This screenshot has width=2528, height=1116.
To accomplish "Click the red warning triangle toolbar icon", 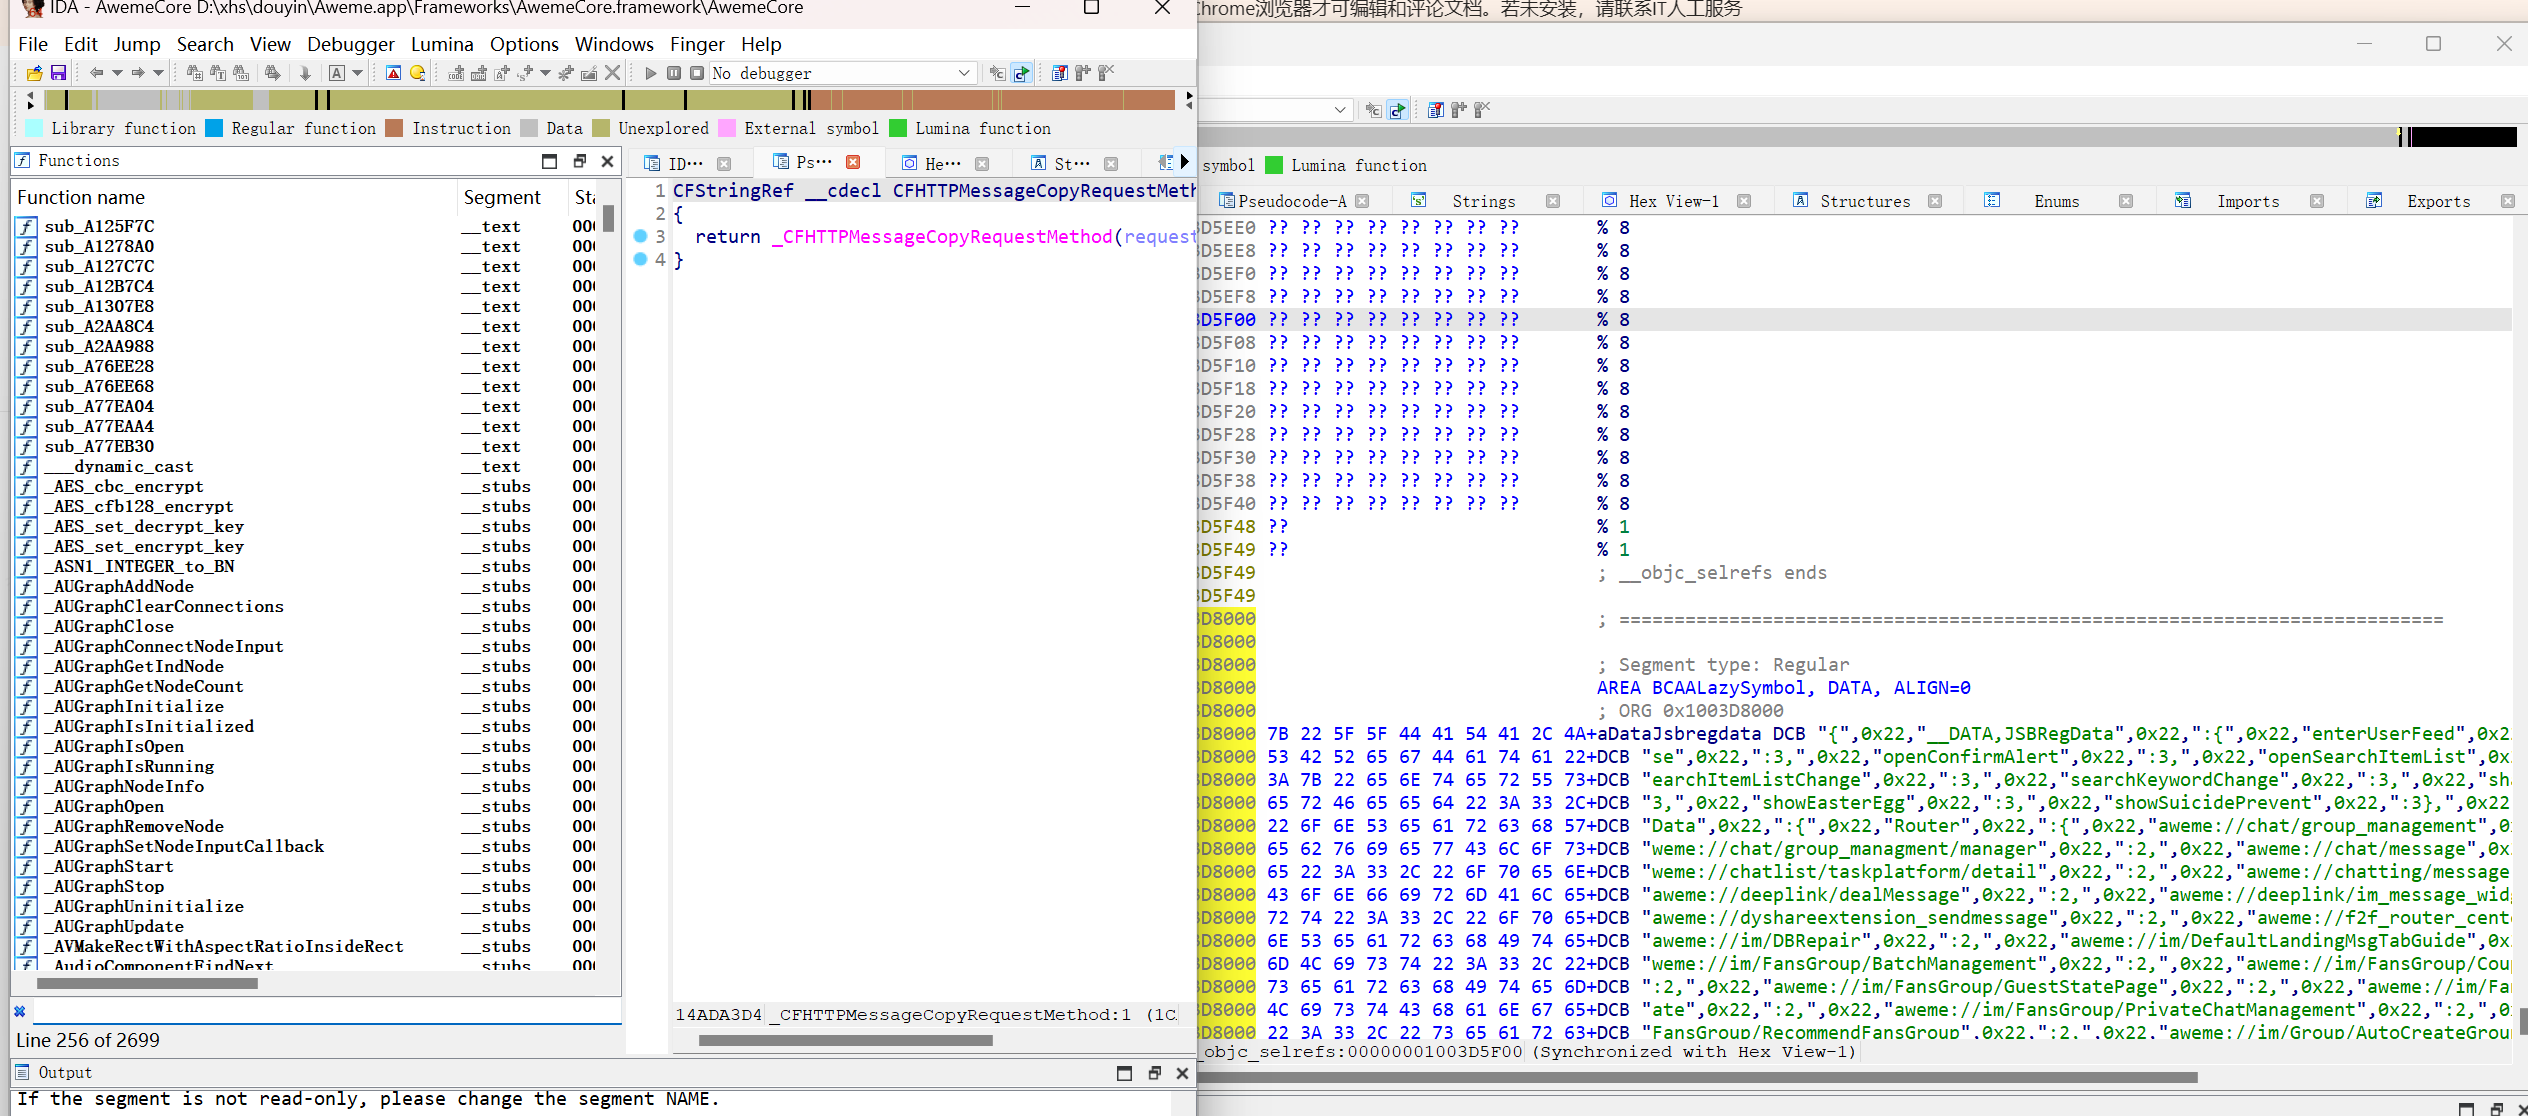I will [393, 73].
